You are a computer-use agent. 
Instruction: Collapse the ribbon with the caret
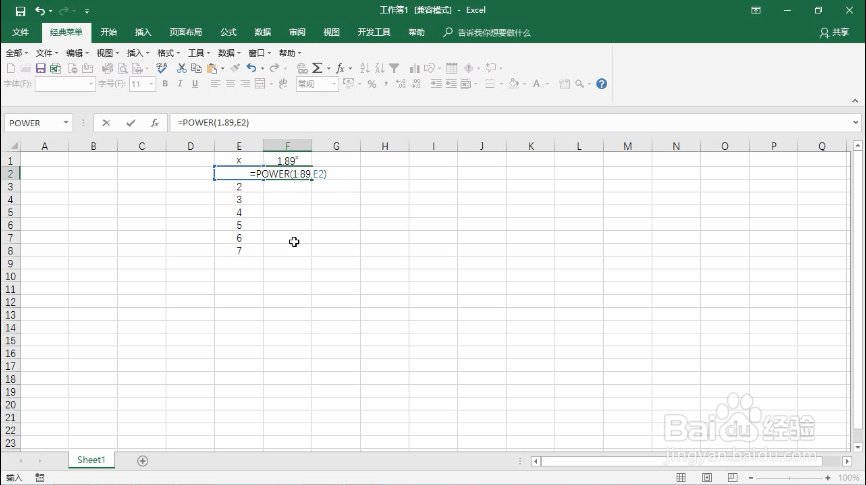(855, 101)
